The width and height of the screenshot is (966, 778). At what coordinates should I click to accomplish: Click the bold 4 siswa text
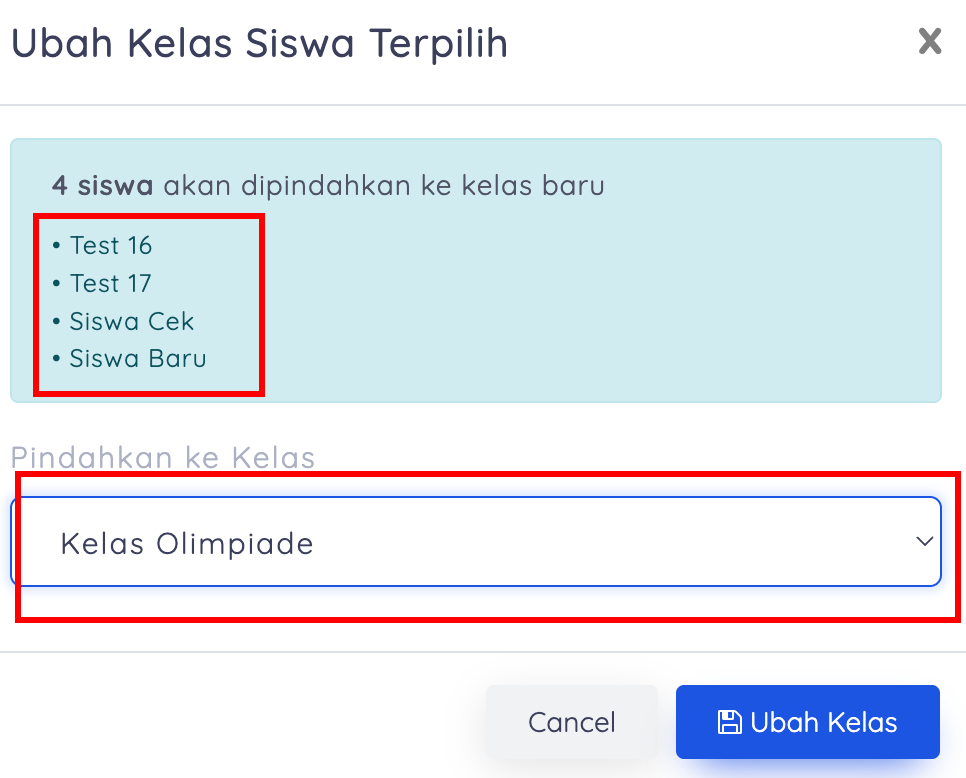(102, 186)
